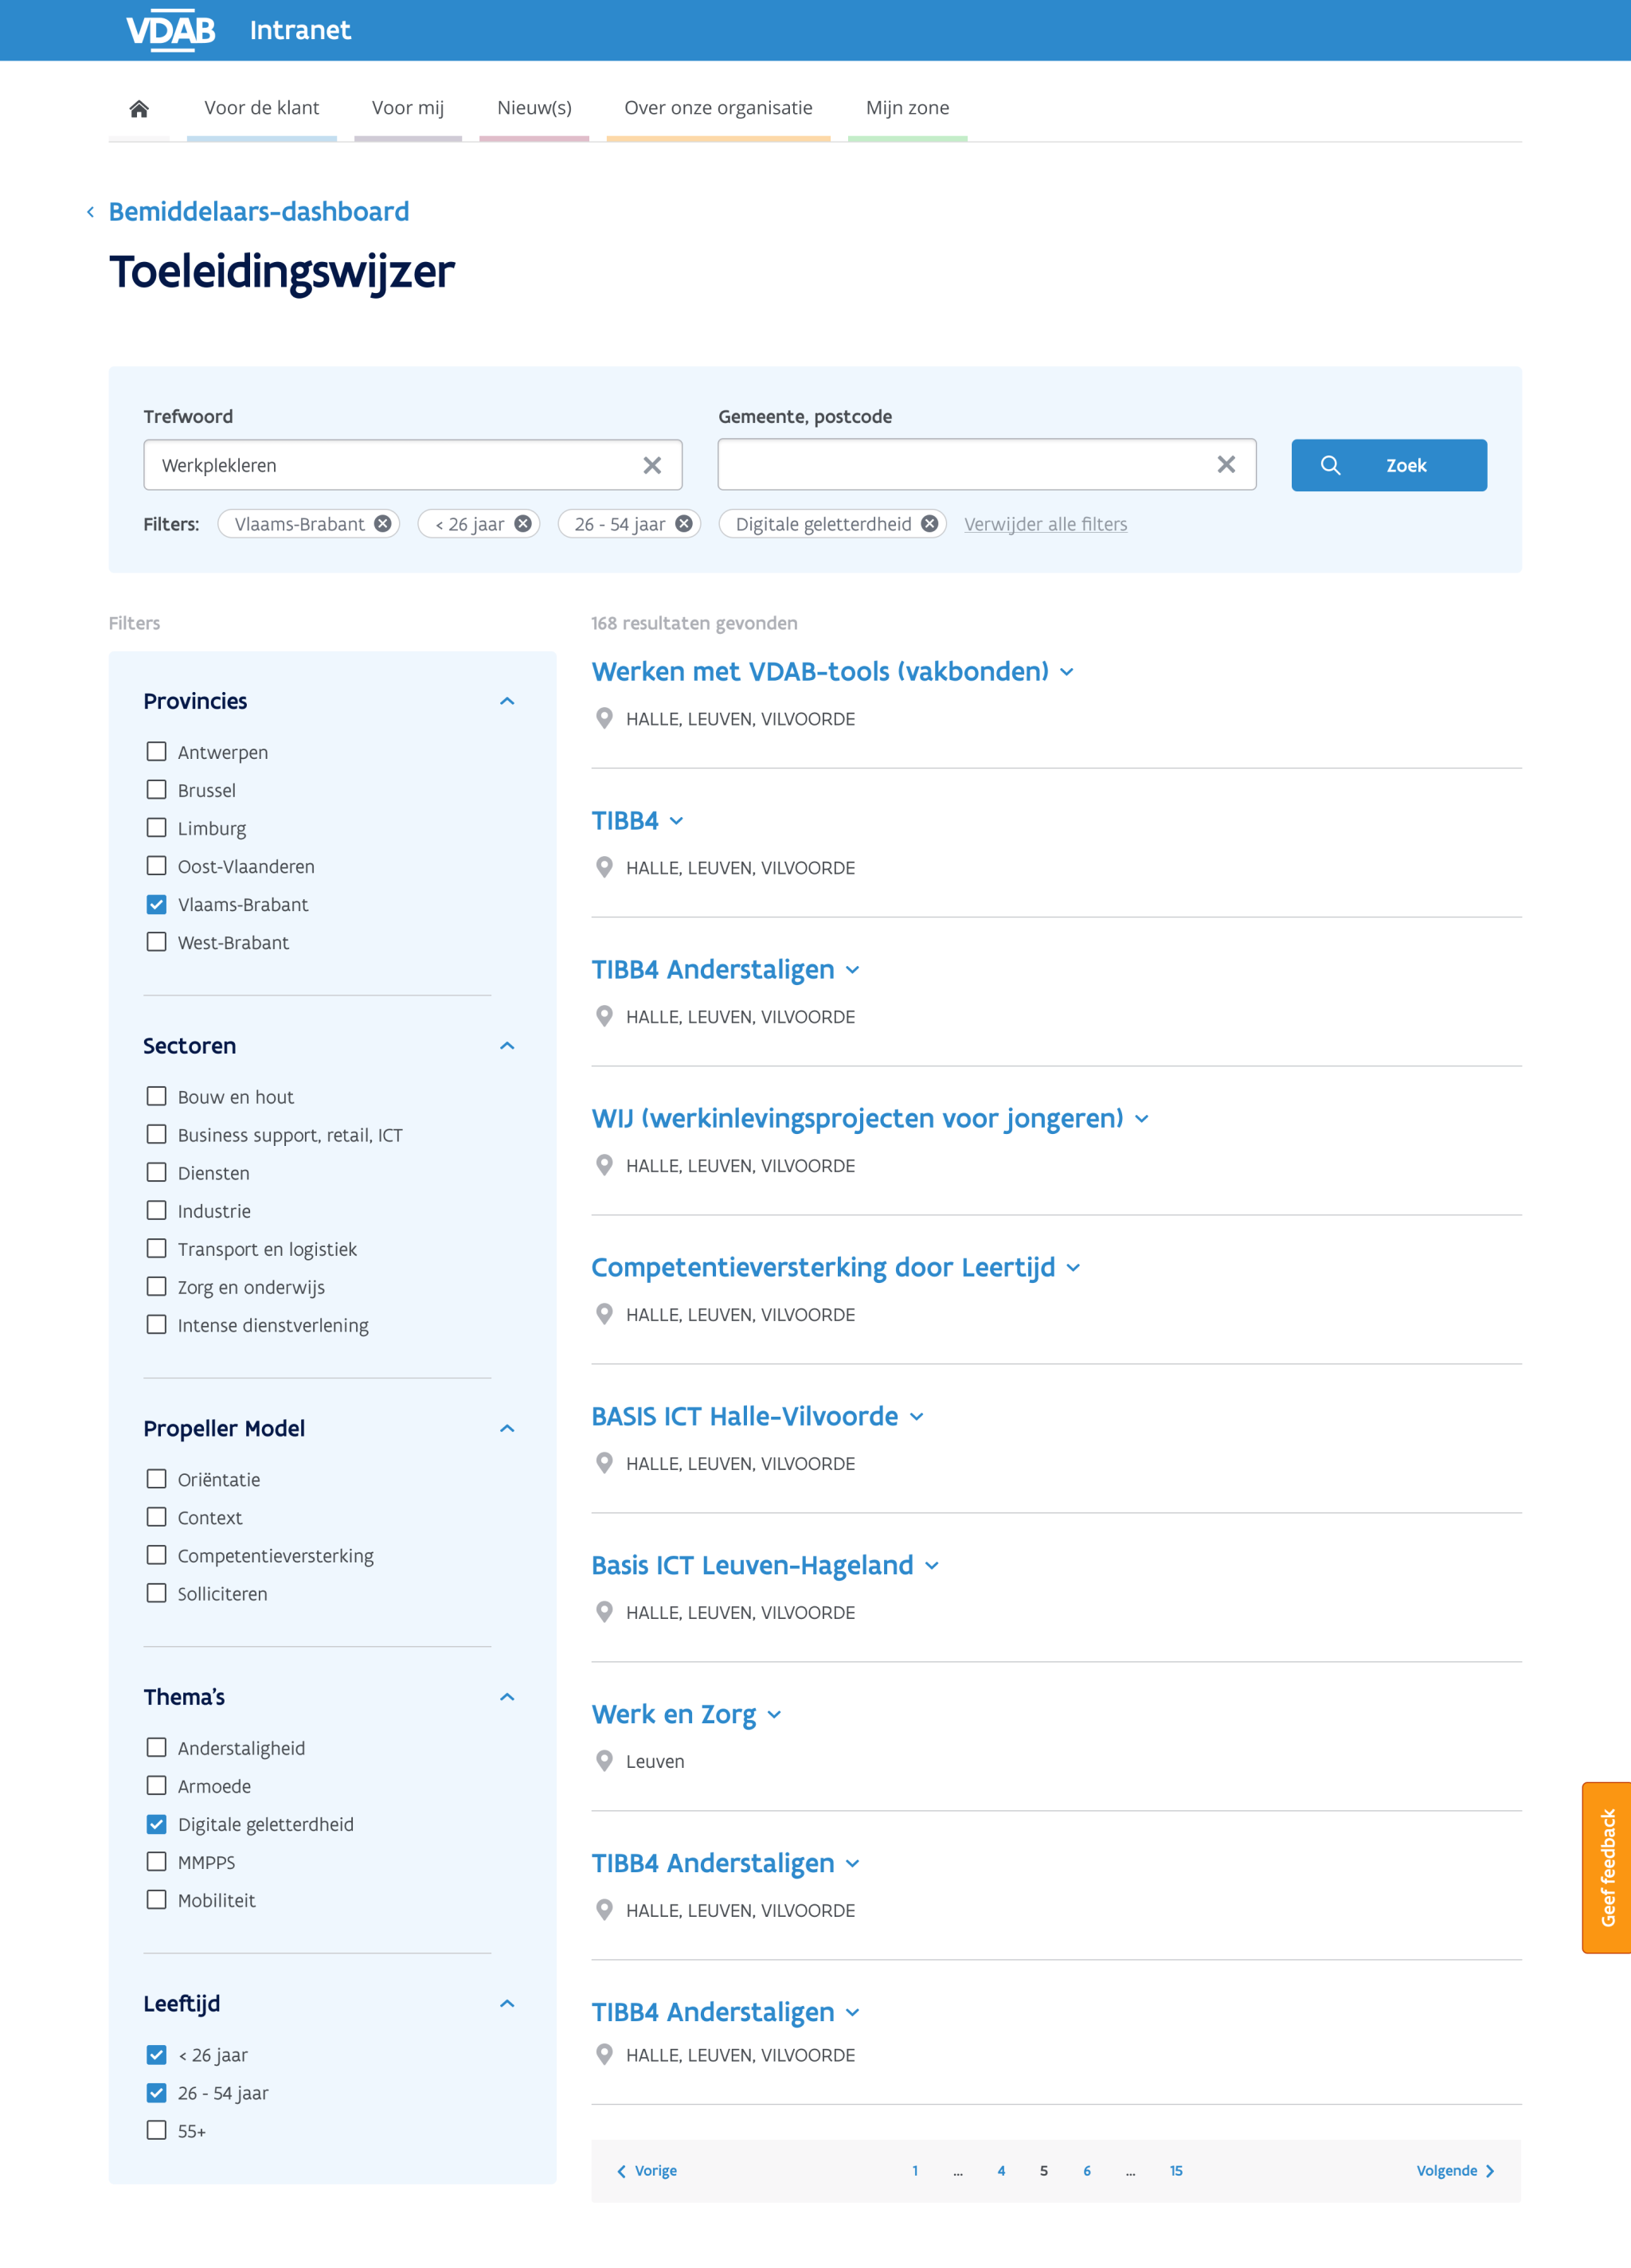Uncheck the Vlaams-Brabant checkbox

tap(156, 904)
